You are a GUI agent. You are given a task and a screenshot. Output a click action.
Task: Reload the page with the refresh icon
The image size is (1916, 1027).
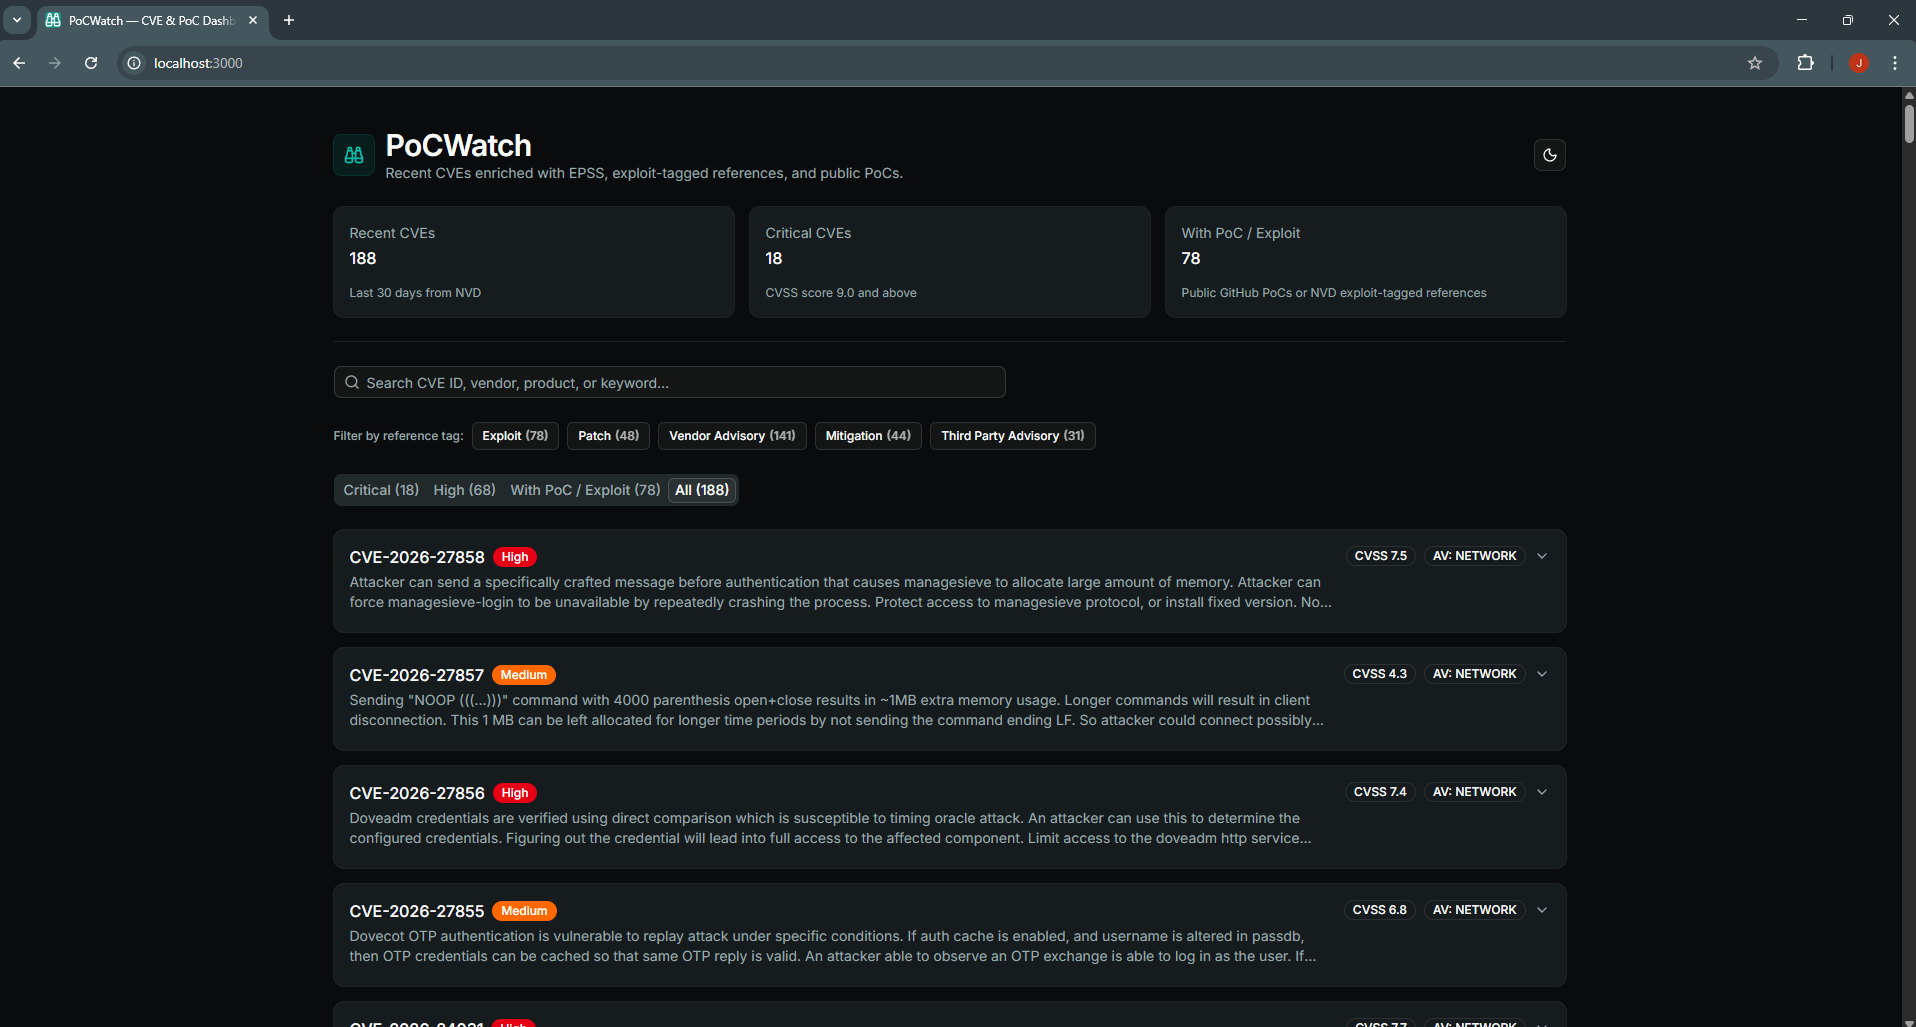(91, 63)
